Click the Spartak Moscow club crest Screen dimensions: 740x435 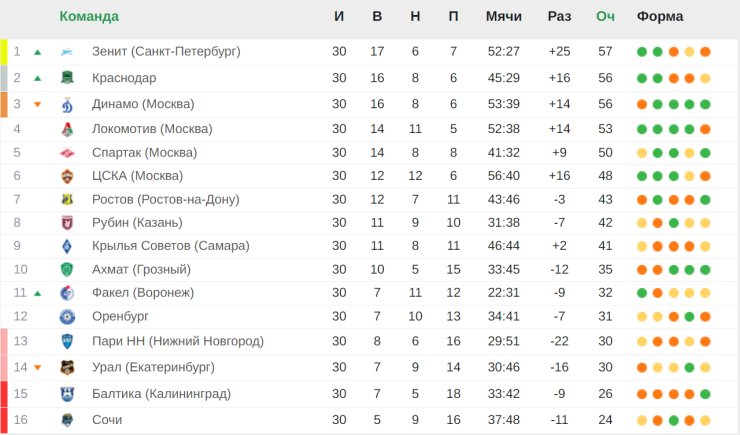(67, 153)
